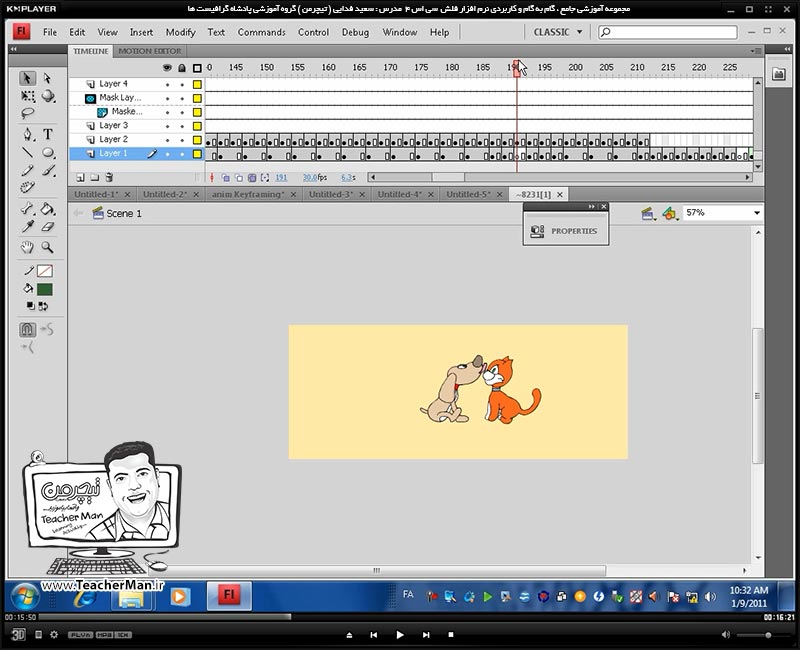The height and width of the screenshot is (650, 800).
Task: Click KMPlayer play button
Action: (400, 635)
